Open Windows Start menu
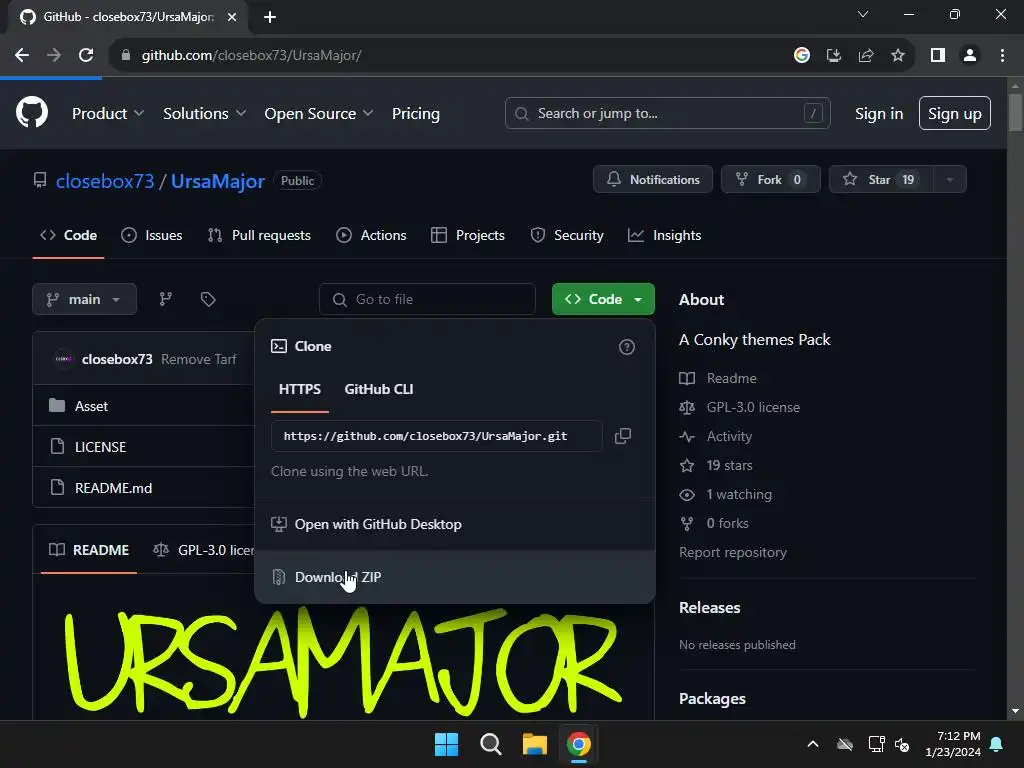Screen dimensions: 1024x768 (x=447, y=744)
